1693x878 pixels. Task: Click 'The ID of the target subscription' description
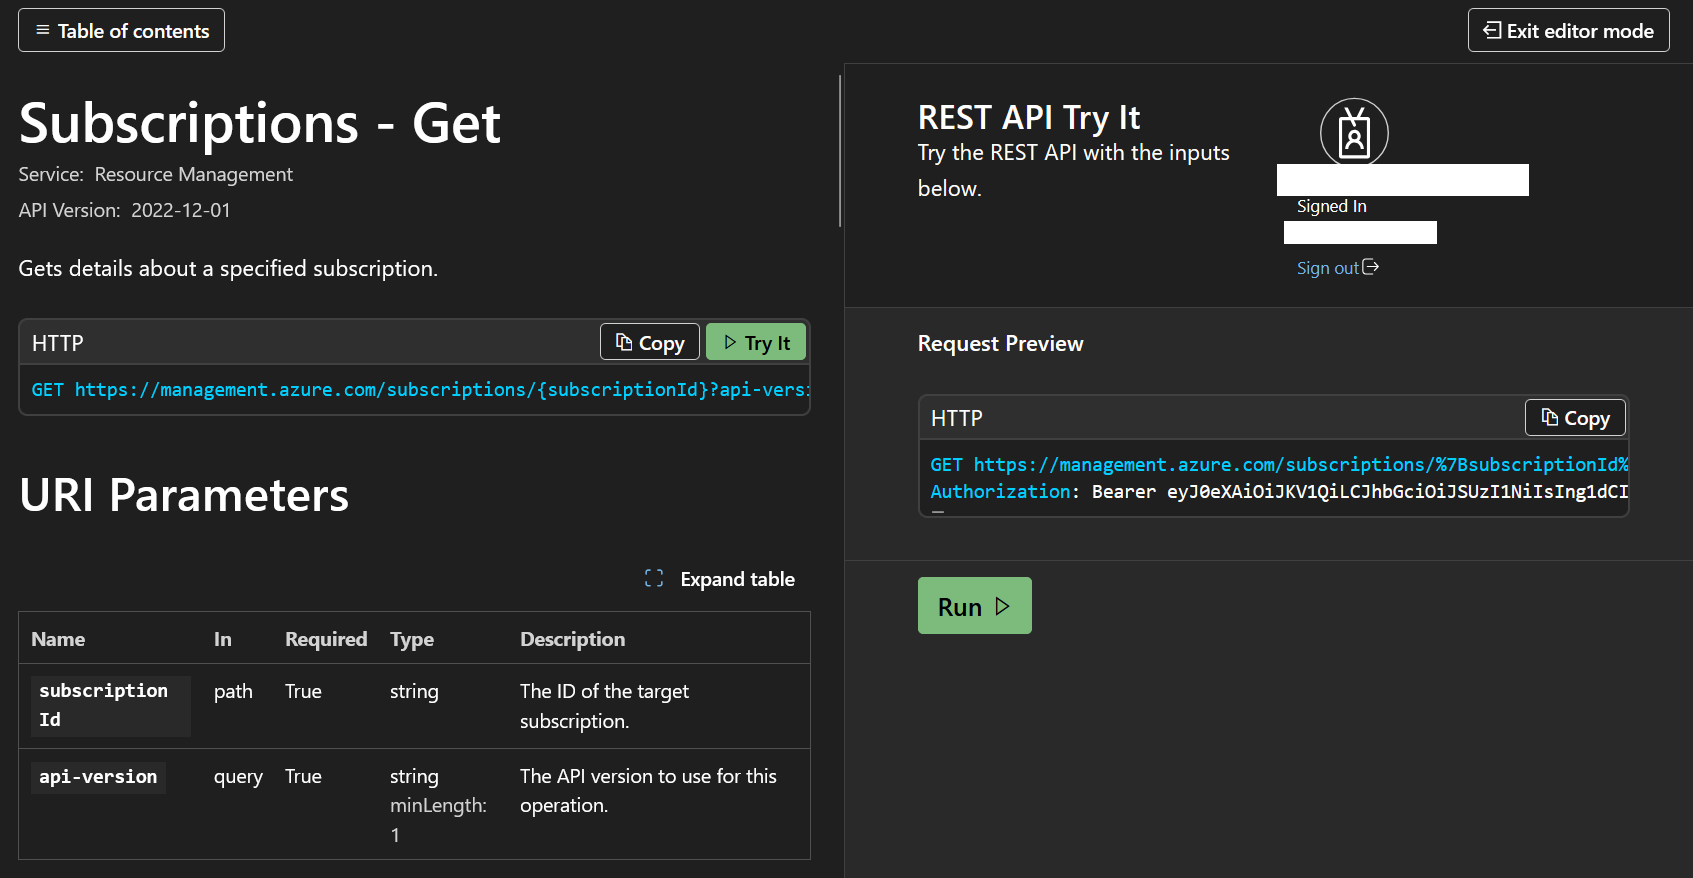point(604,706)
